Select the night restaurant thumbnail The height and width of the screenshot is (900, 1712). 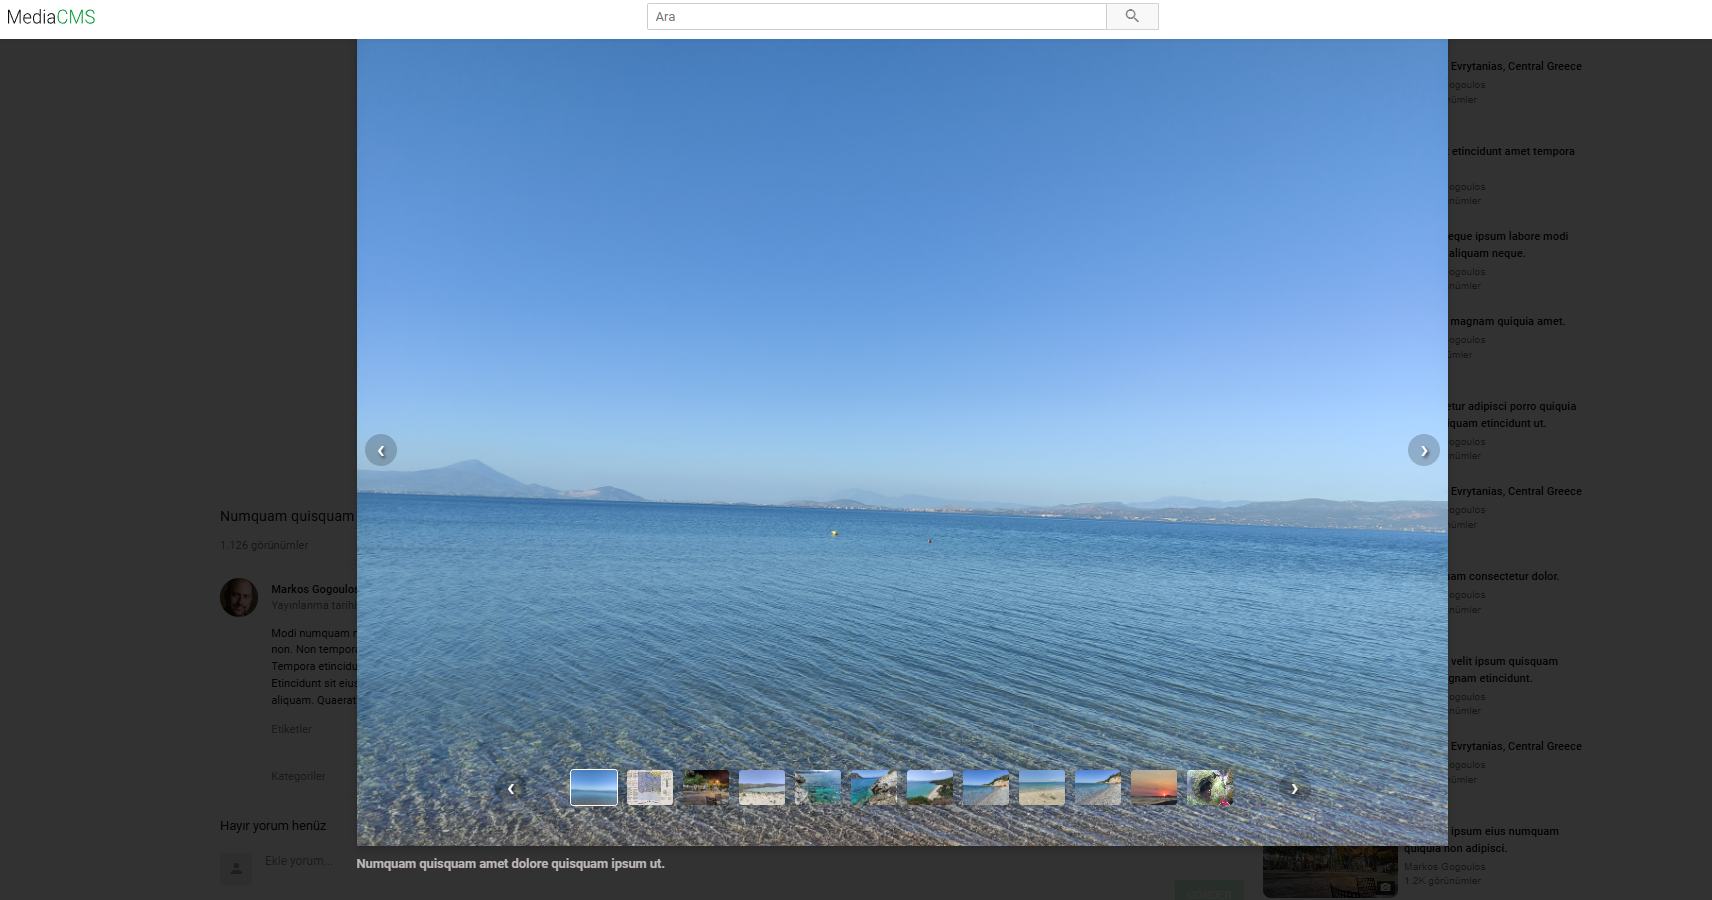pos(706,788)
